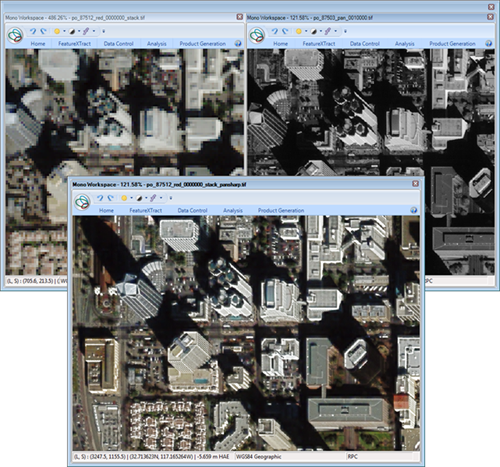The image size is (500, 467).
Task: Open Product Generation tab in pansharp window
Action: tap(281, 210)
